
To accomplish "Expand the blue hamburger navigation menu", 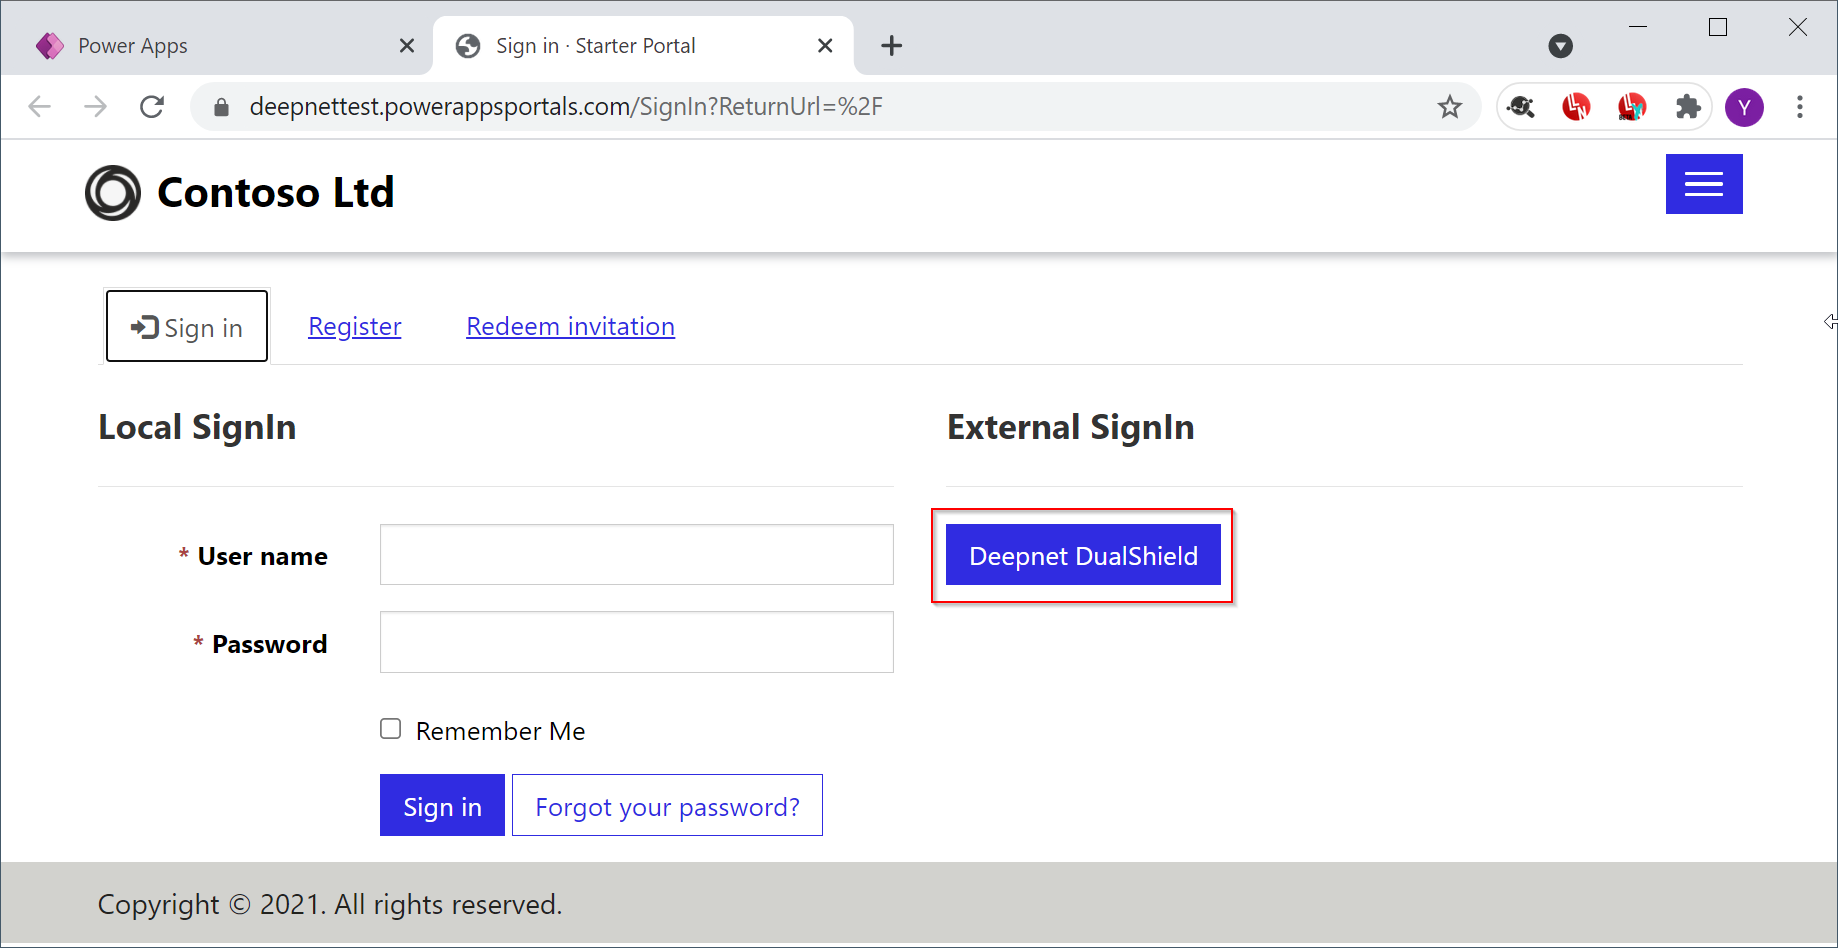I will pyautogui.click(x=1703, y=184).
